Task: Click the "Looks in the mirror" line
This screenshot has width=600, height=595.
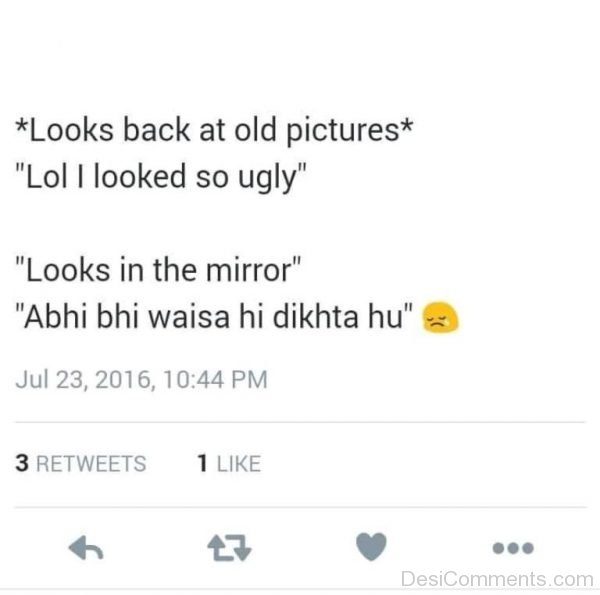Action: [x=158, y=271]
